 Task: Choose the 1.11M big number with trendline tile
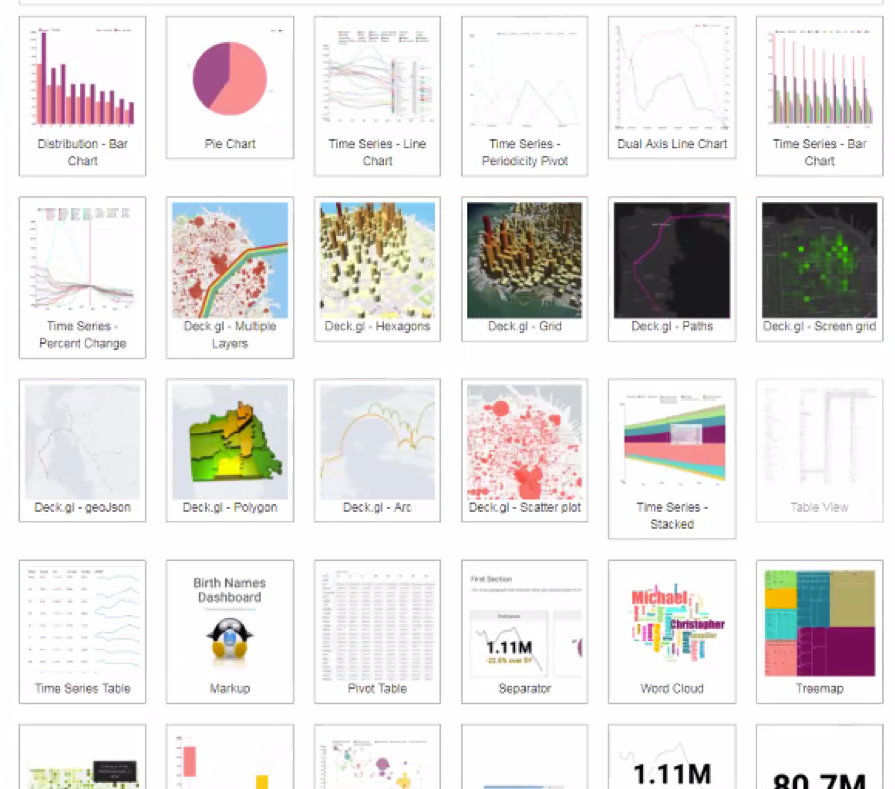pos(672,757)
